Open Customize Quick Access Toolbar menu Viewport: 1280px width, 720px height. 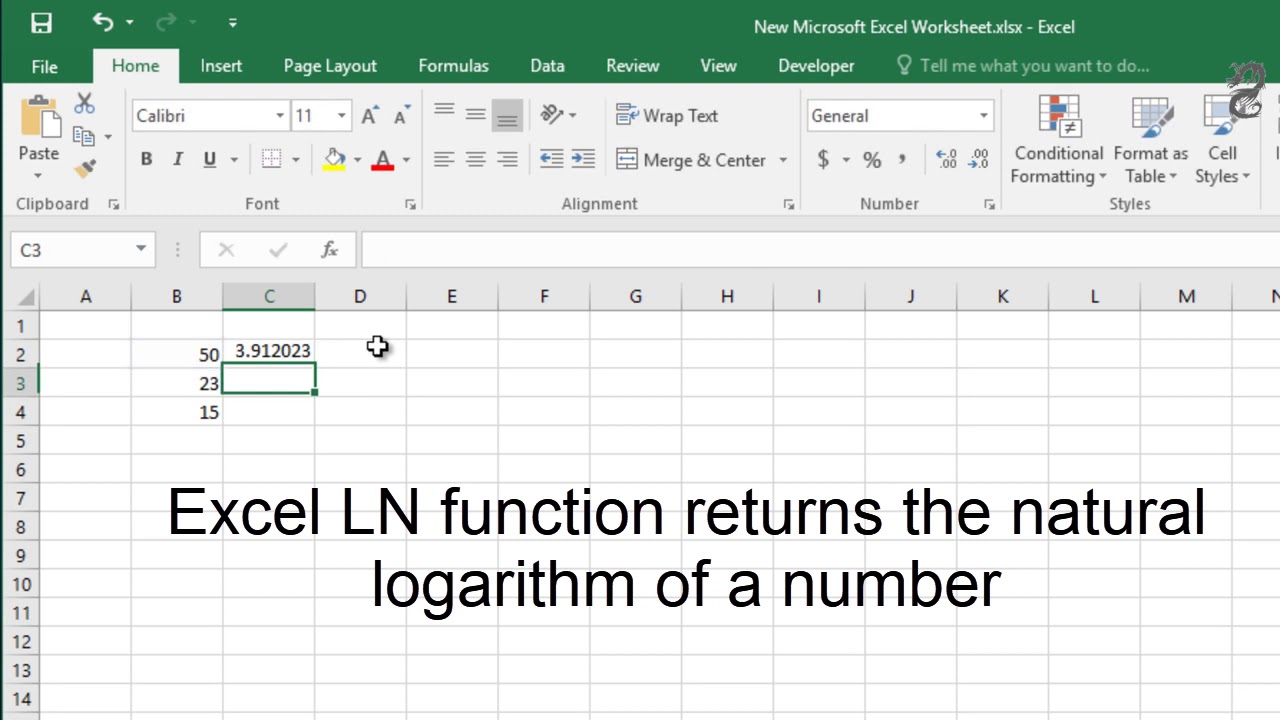click(232, 22)
